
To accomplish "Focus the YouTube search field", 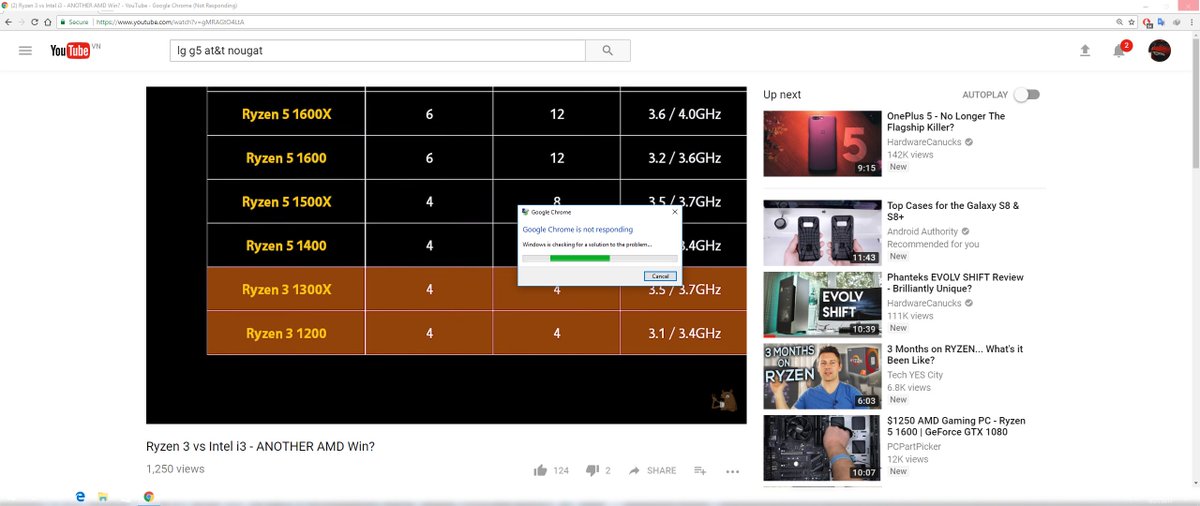I will pos(377,50).
